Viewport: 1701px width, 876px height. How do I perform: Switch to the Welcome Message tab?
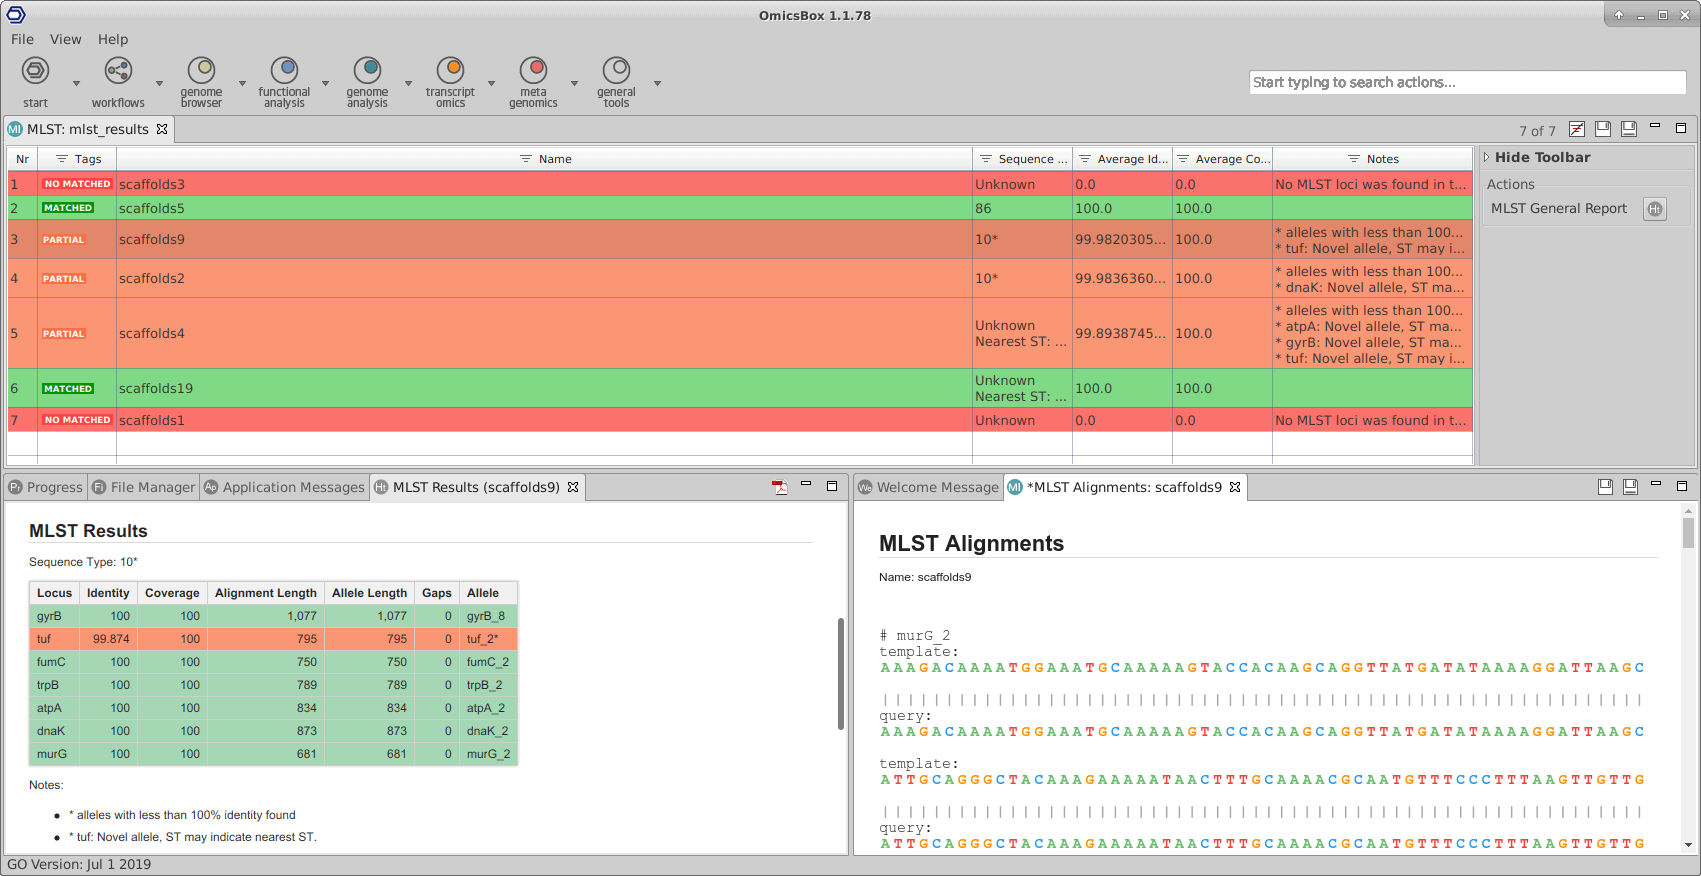[x=928, y=487]
